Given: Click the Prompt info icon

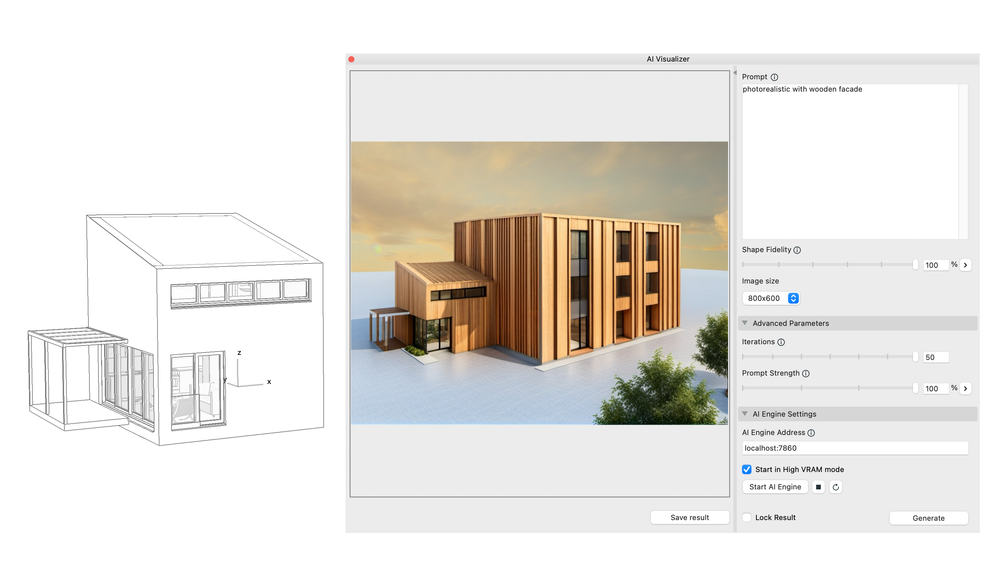Looking at the screenshot, I should (774, 77).
